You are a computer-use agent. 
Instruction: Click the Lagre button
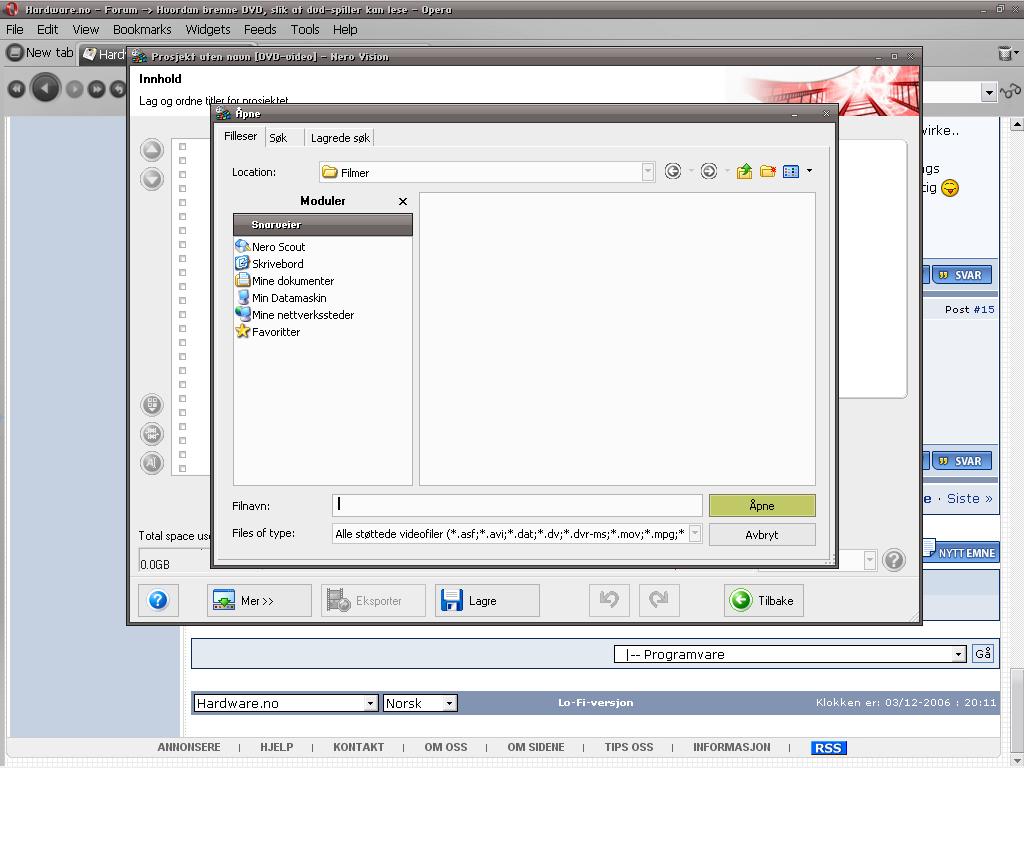(x=487, y=600)
